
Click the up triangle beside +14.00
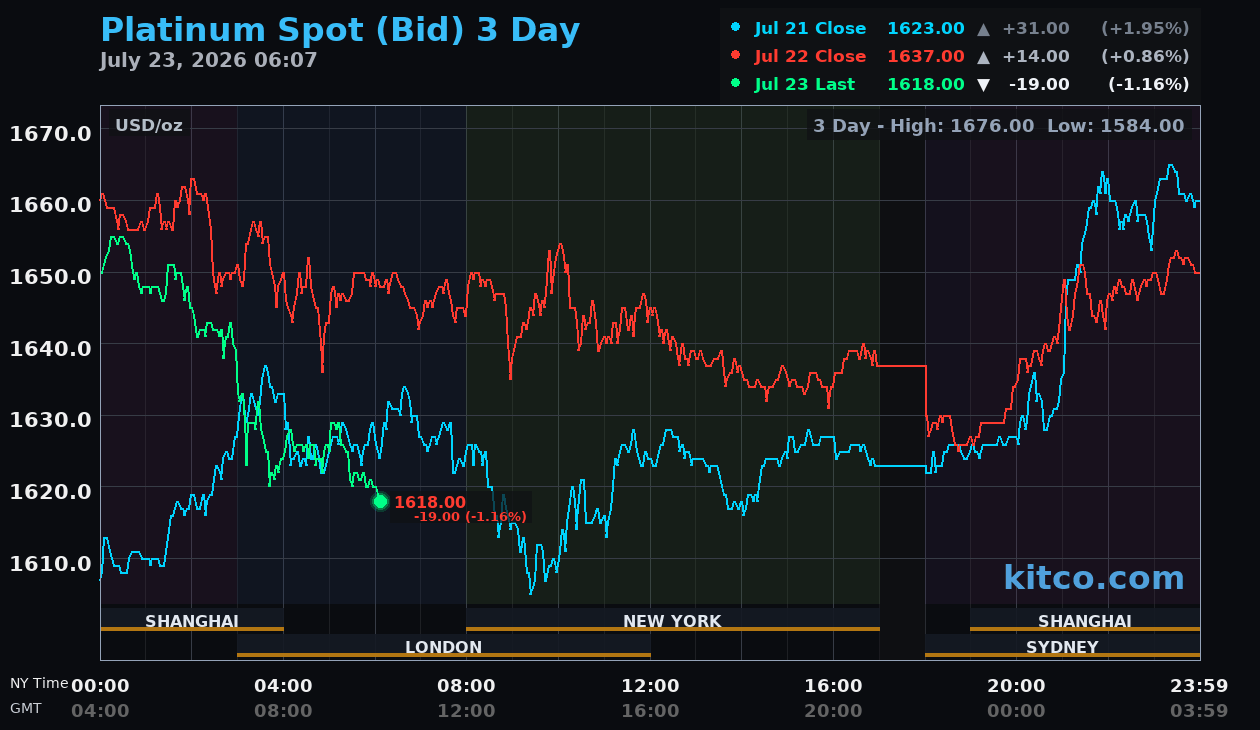pyautogui.click(x=984, y=57)
